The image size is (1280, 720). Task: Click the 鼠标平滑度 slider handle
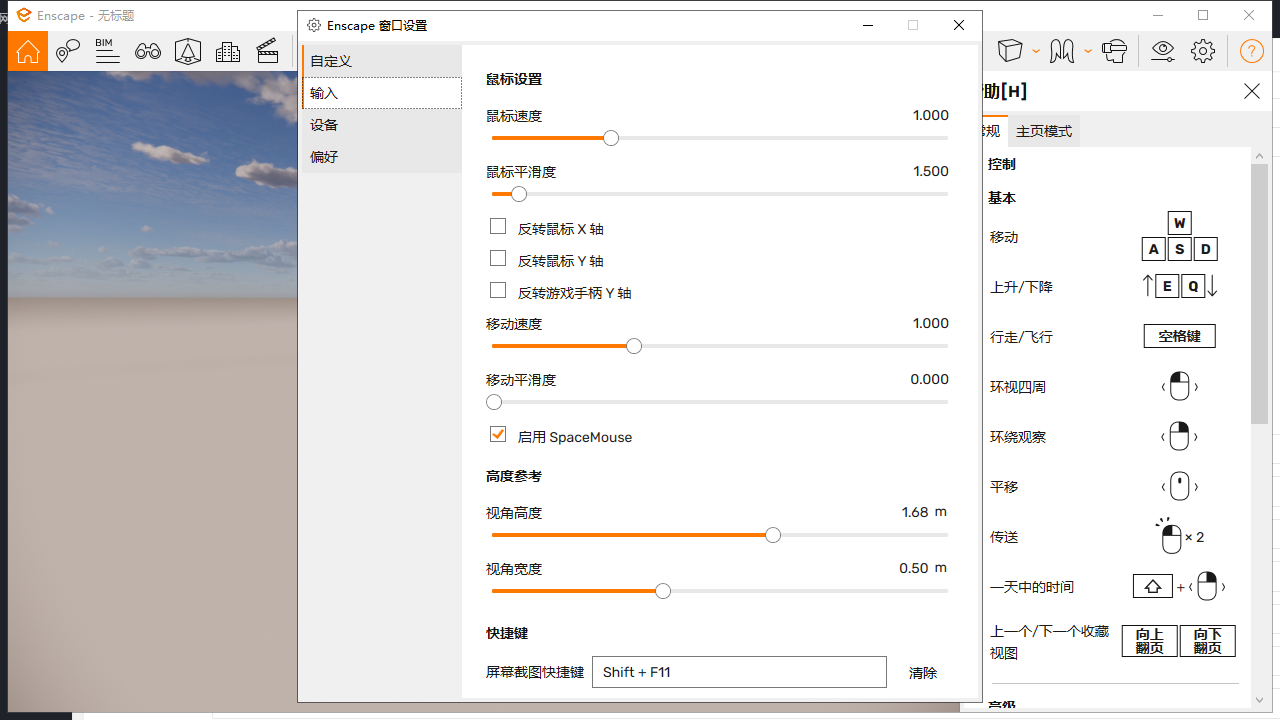(x=518, y=194)
